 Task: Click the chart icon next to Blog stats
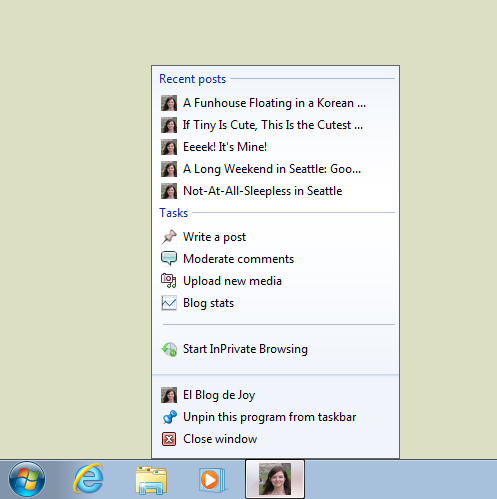pos(169,303)
